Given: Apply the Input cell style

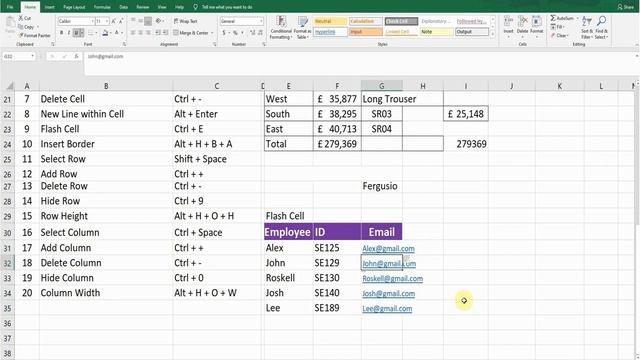Looking at the screenshot, I should [366, 32].
